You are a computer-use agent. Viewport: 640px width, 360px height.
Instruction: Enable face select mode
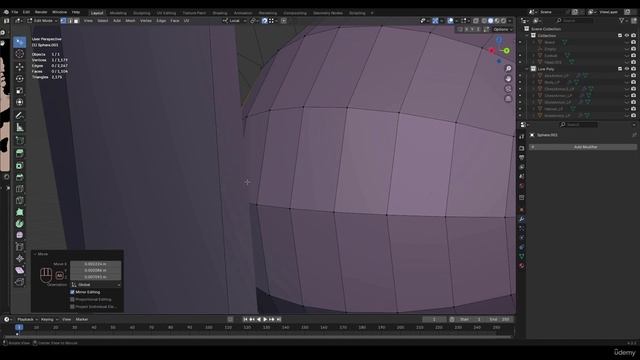coord(76,20)
